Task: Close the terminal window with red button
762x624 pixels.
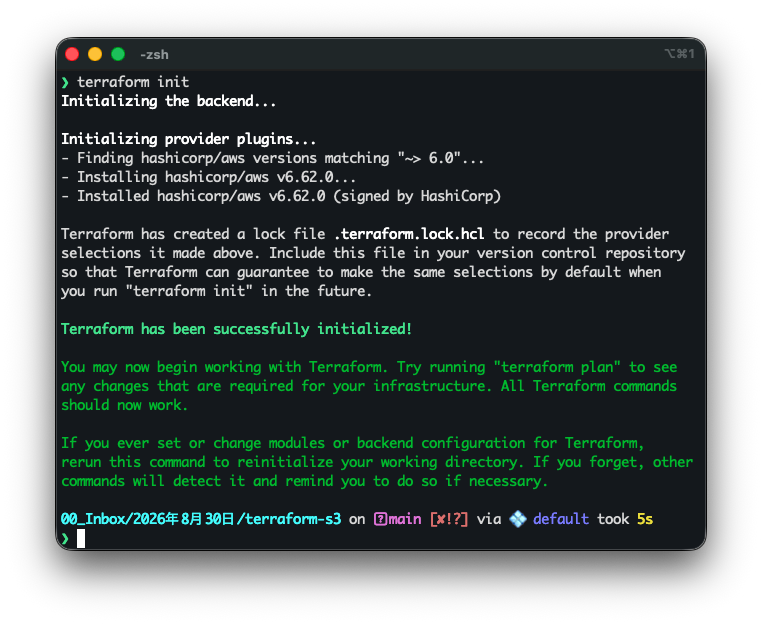Action: [72, 54]
